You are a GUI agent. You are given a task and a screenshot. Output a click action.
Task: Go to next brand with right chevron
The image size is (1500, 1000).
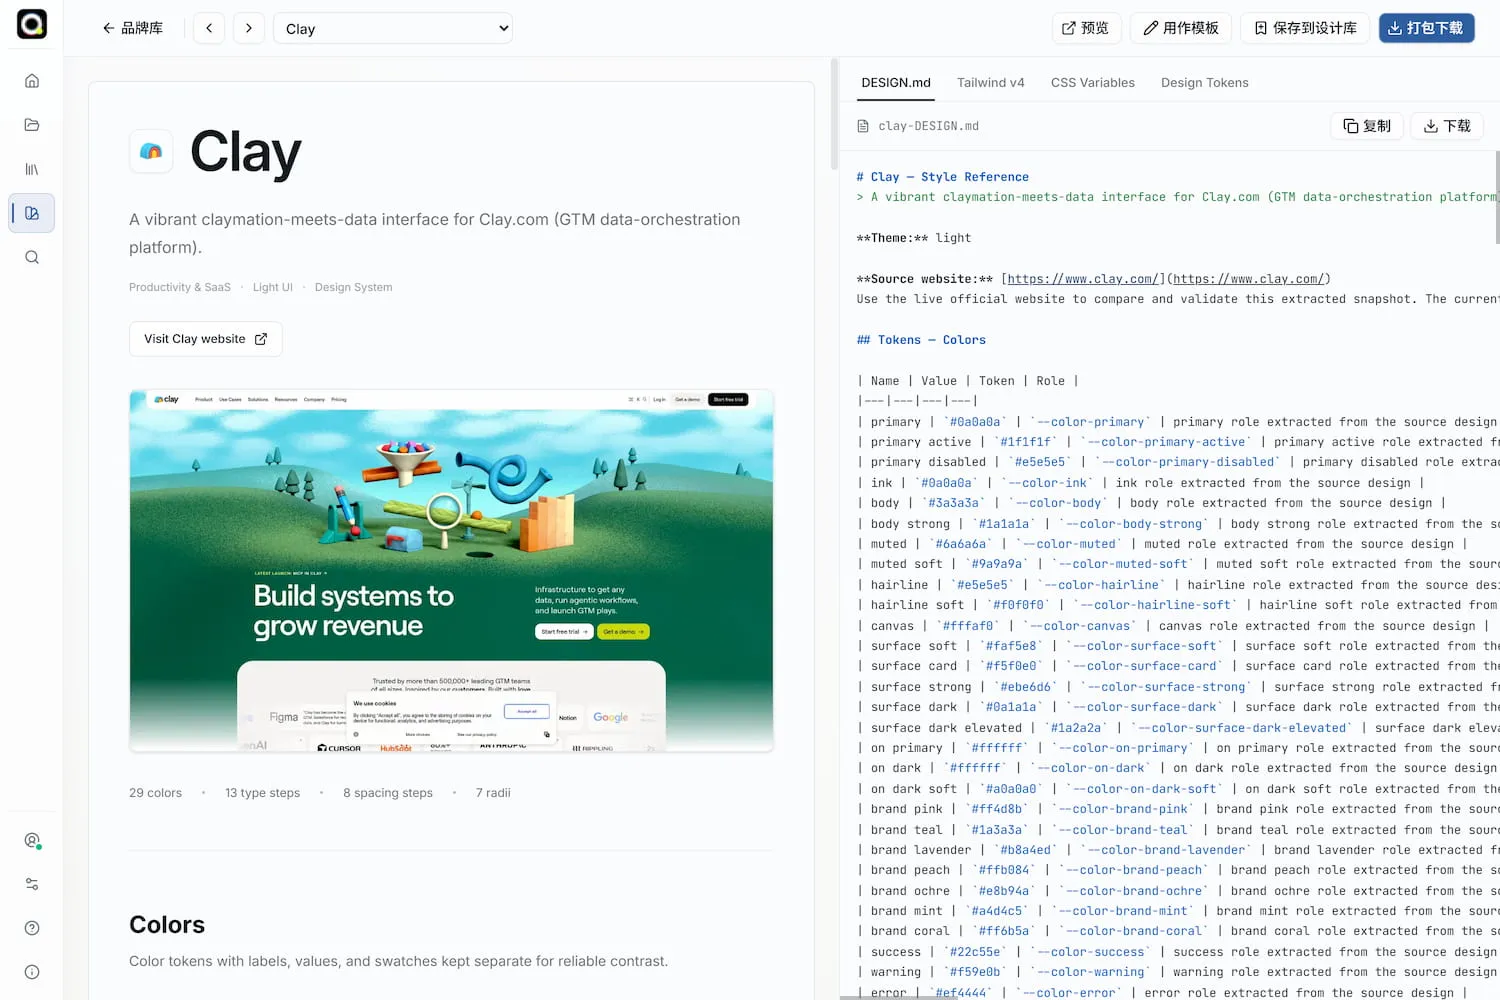(x=249, y=28)
